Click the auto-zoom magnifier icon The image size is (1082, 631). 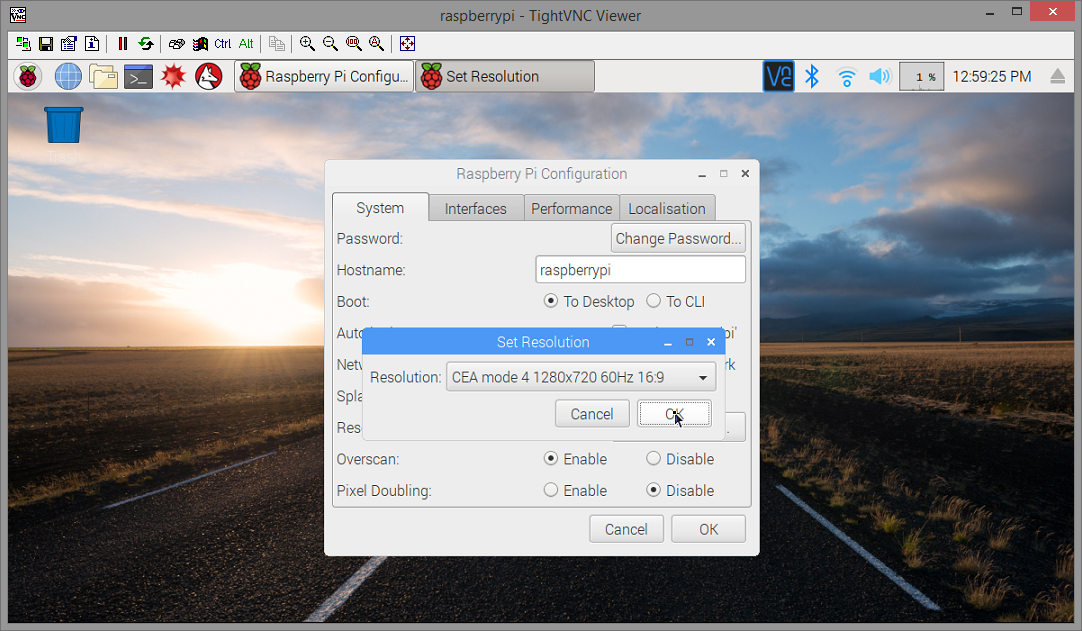pos(376,43)
